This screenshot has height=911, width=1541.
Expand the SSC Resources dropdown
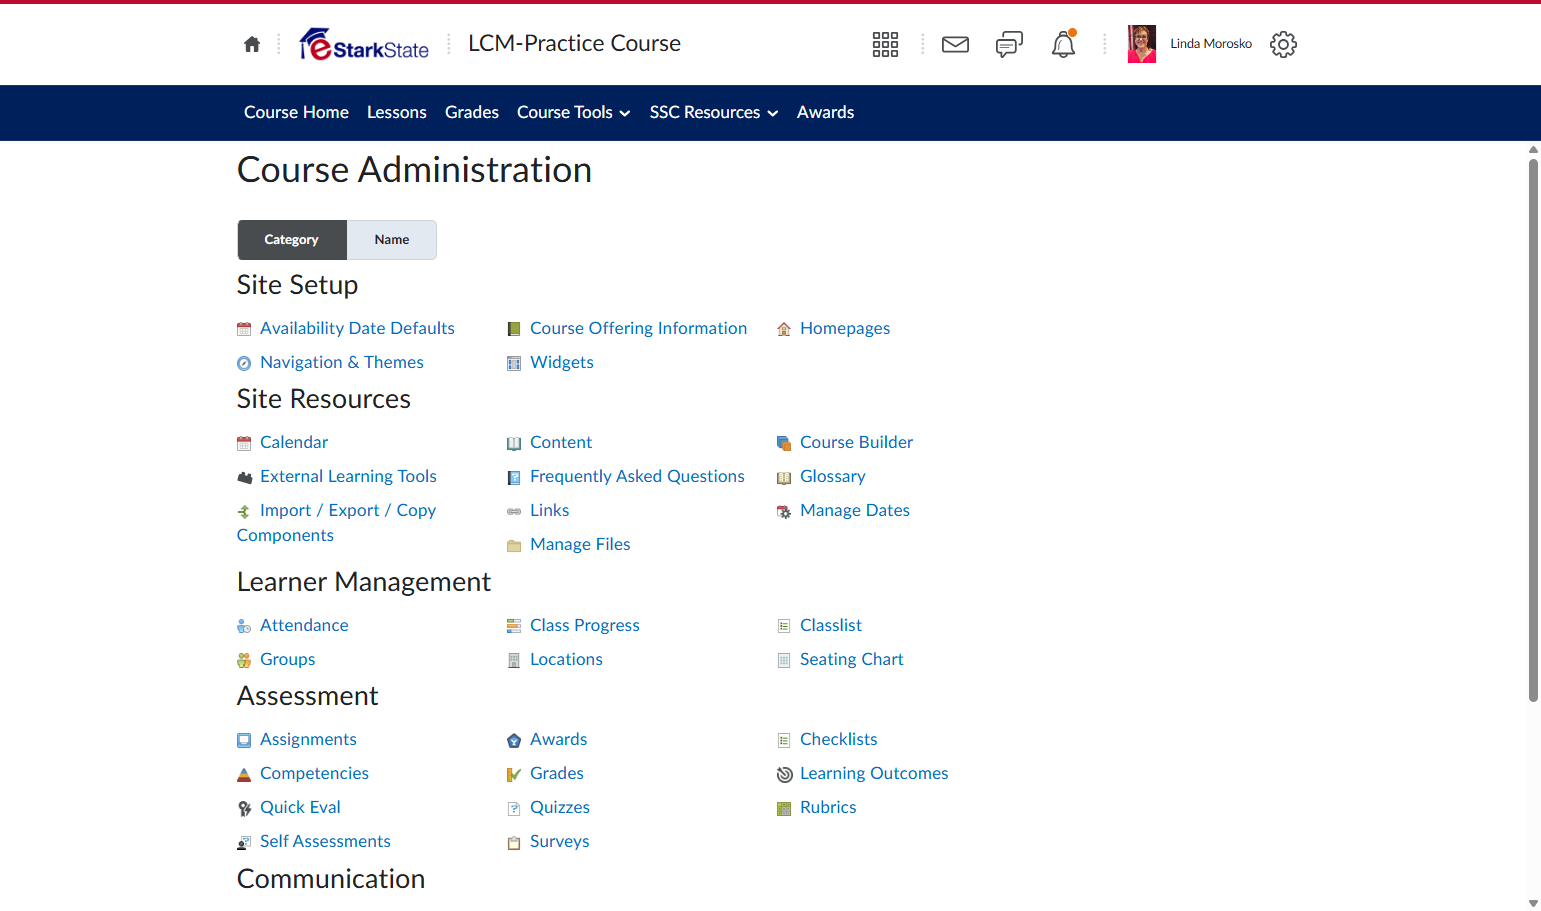(x=713, y=112)
